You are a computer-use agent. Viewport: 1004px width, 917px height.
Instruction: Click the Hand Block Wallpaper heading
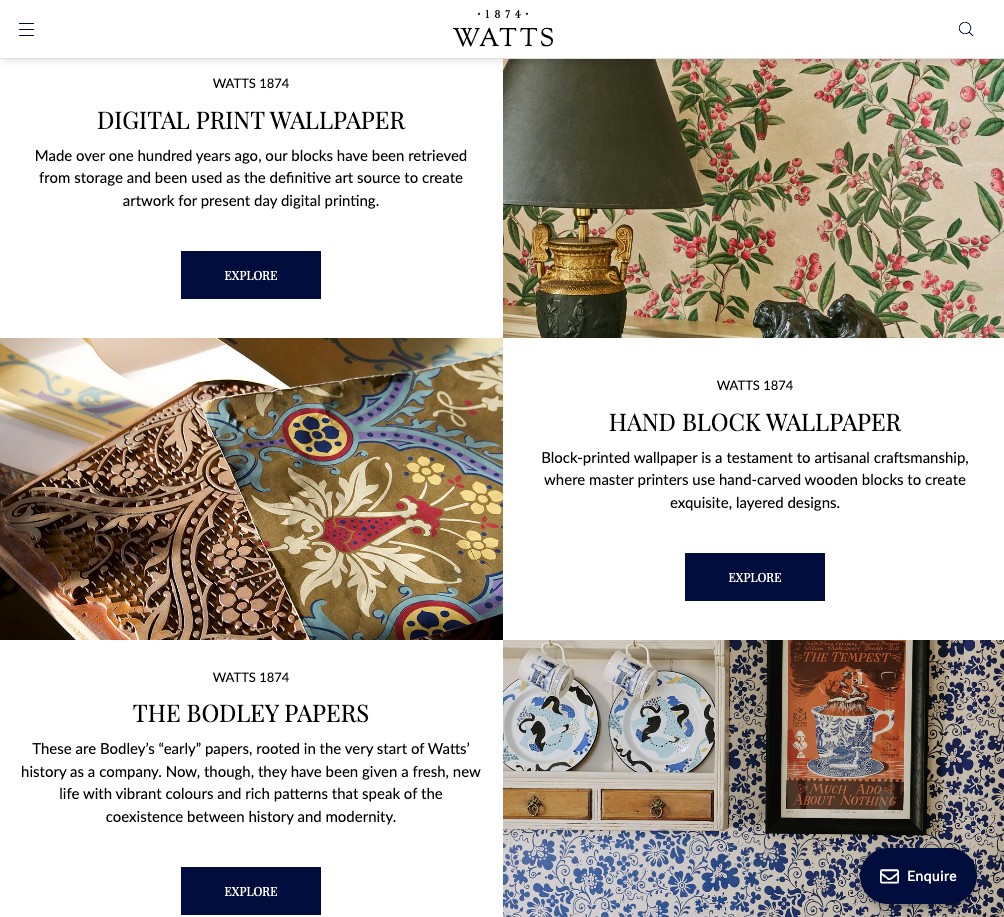coord(755,423)
